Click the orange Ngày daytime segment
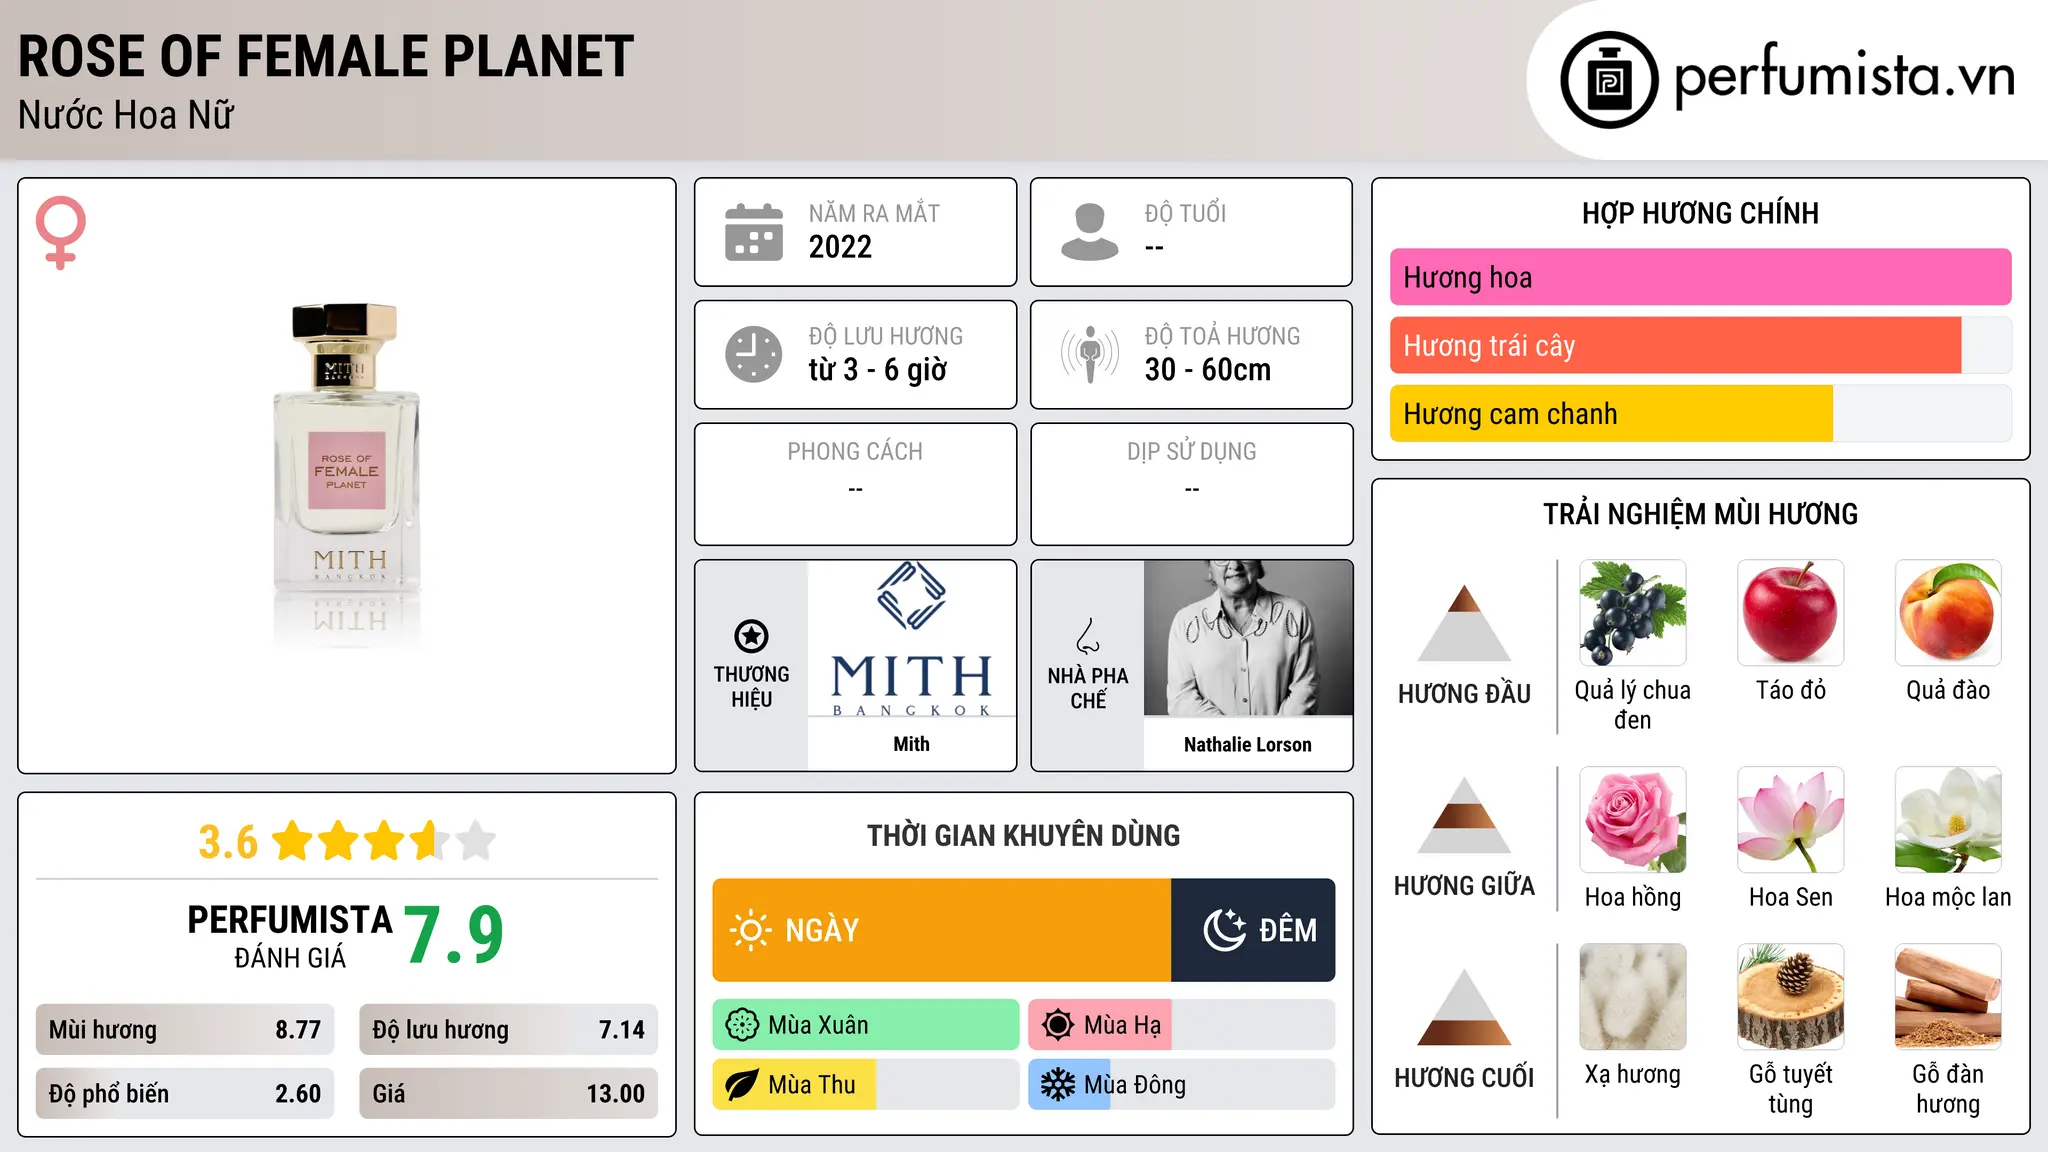This screenshot has height=1152, width=2048. [942, 930]
